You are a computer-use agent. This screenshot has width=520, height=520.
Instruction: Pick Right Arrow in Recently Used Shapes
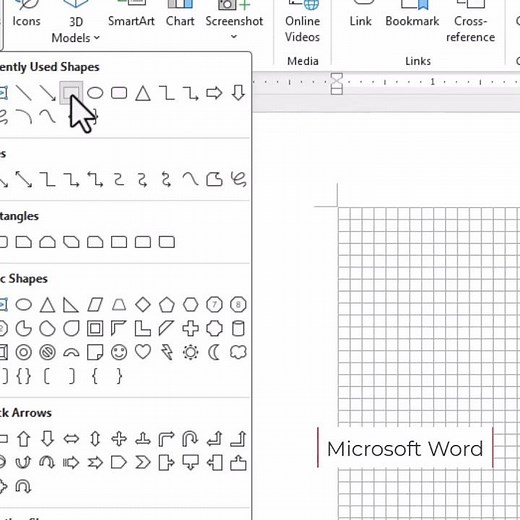click(214, 93)
